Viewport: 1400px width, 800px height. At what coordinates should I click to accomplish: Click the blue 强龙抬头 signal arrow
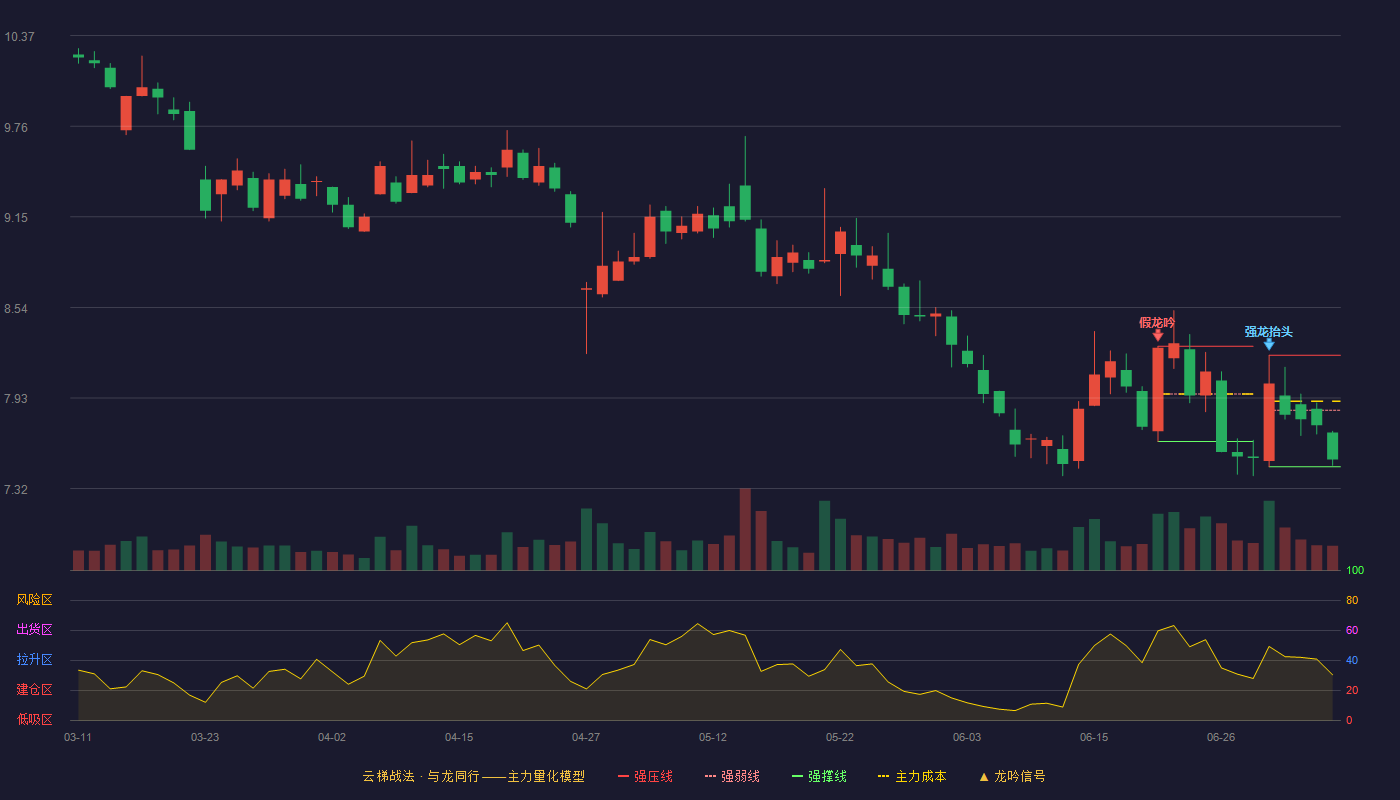coord(1269,344)
